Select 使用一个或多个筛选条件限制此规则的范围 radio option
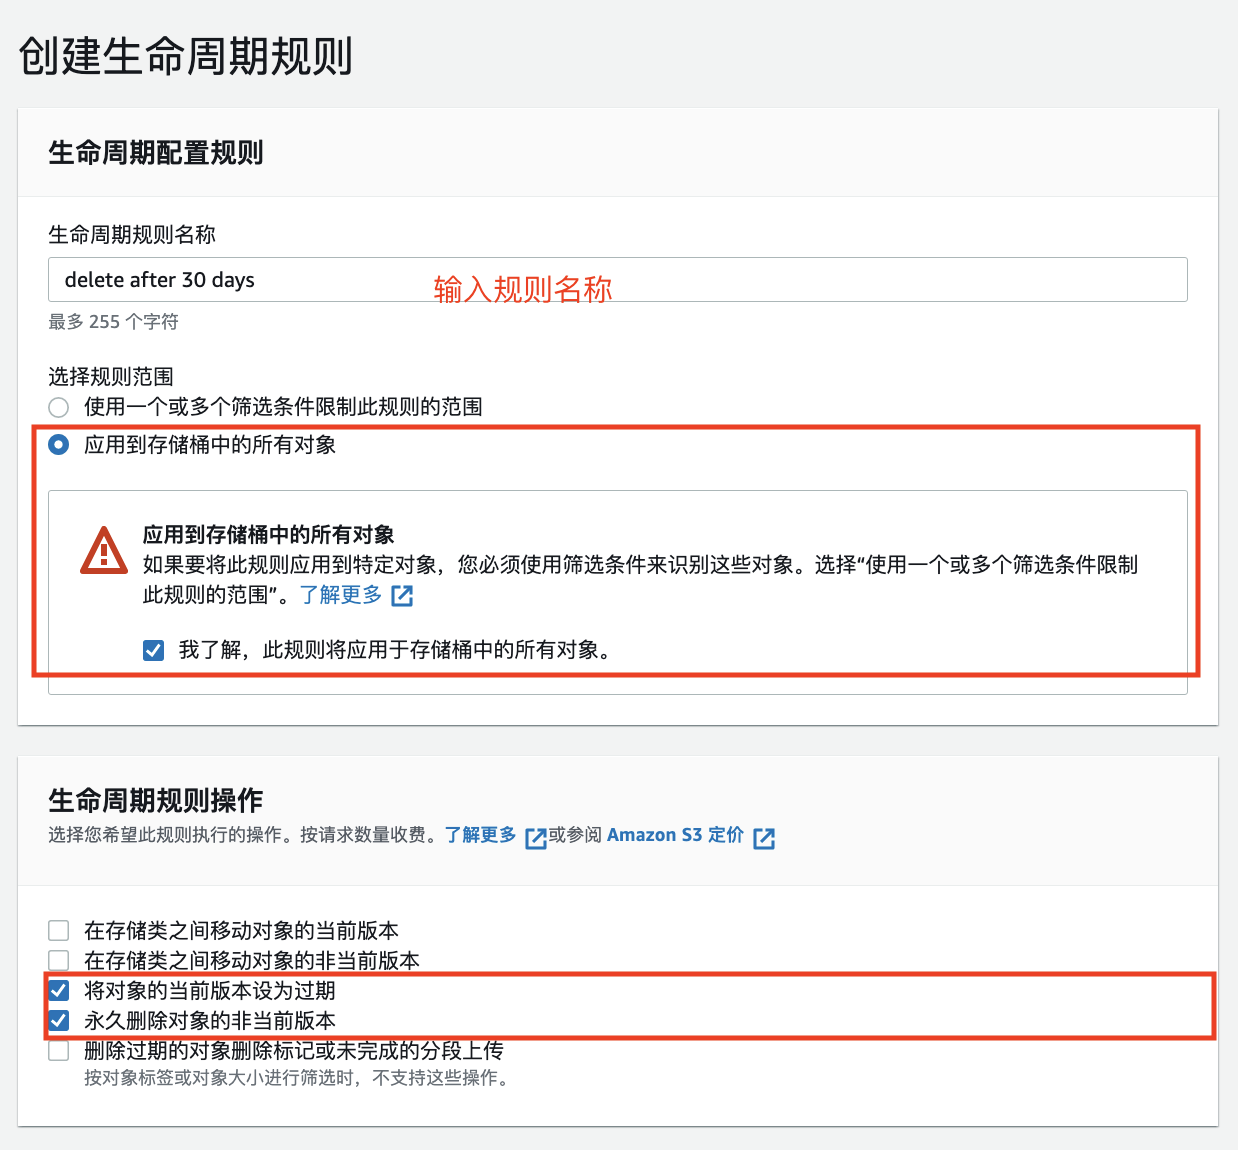 58,407
